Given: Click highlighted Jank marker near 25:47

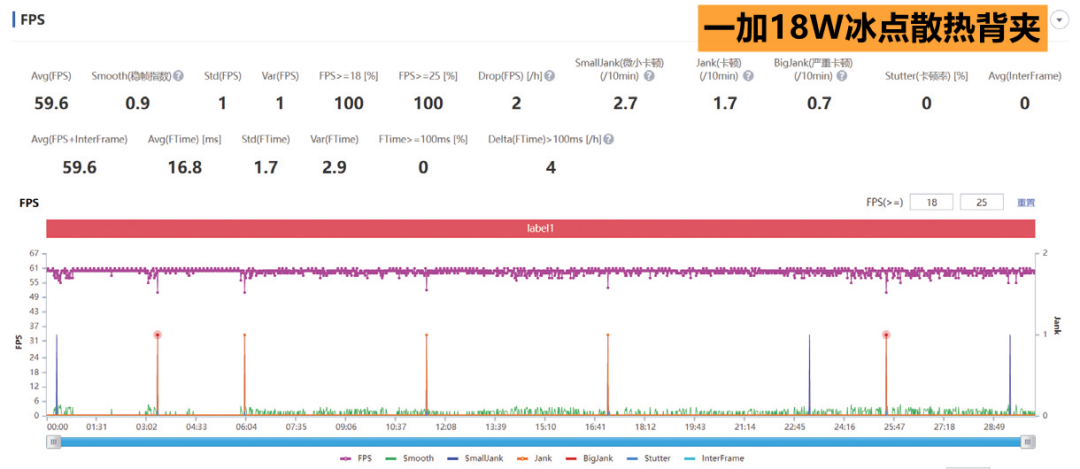Looking at the screenshot, I should [x=886, y=335].
